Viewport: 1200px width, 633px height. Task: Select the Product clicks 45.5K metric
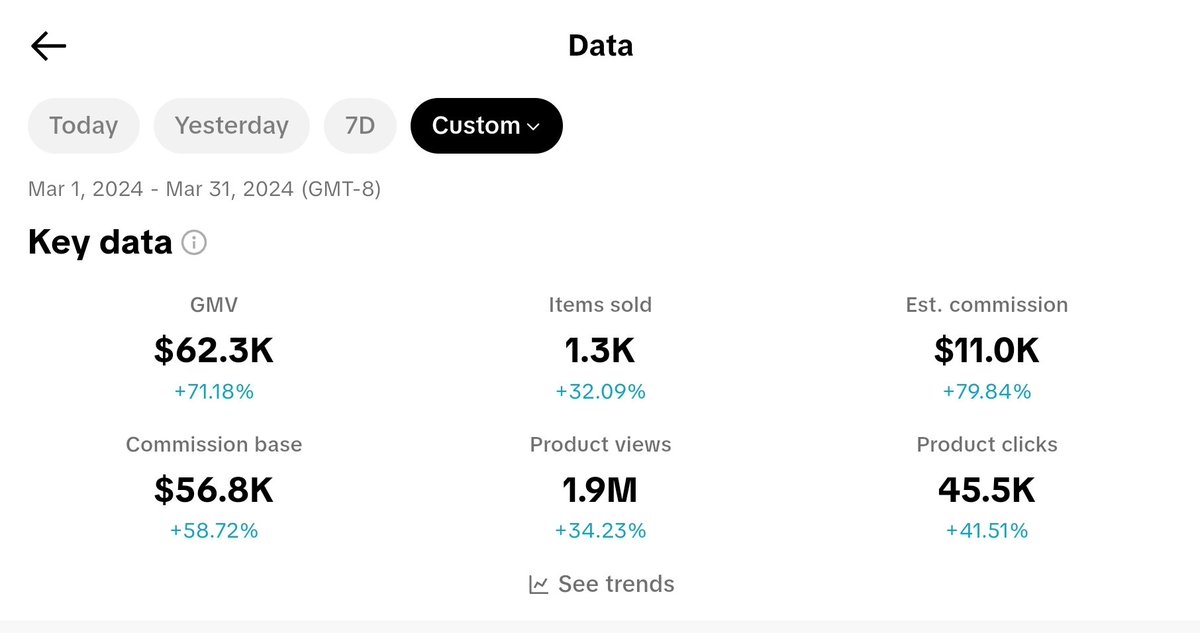click(987, 488)
